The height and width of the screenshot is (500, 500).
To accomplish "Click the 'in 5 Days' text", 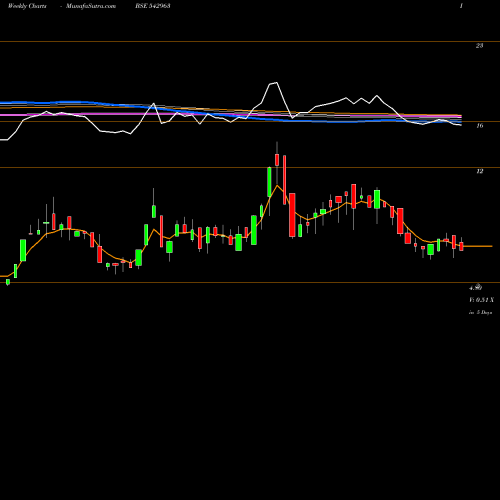I will coord(480,313).
